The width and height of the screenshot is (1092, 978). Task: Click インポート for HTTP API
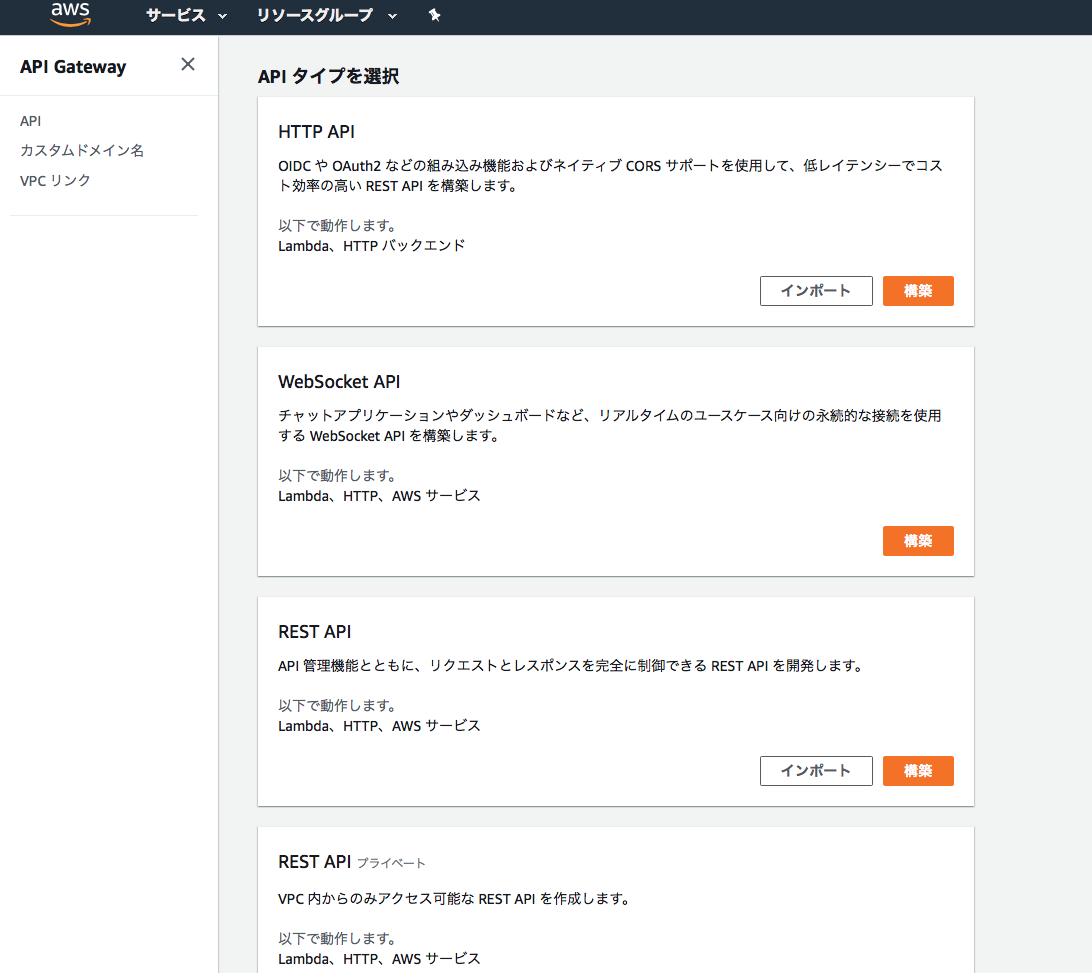tap(816, 290)
